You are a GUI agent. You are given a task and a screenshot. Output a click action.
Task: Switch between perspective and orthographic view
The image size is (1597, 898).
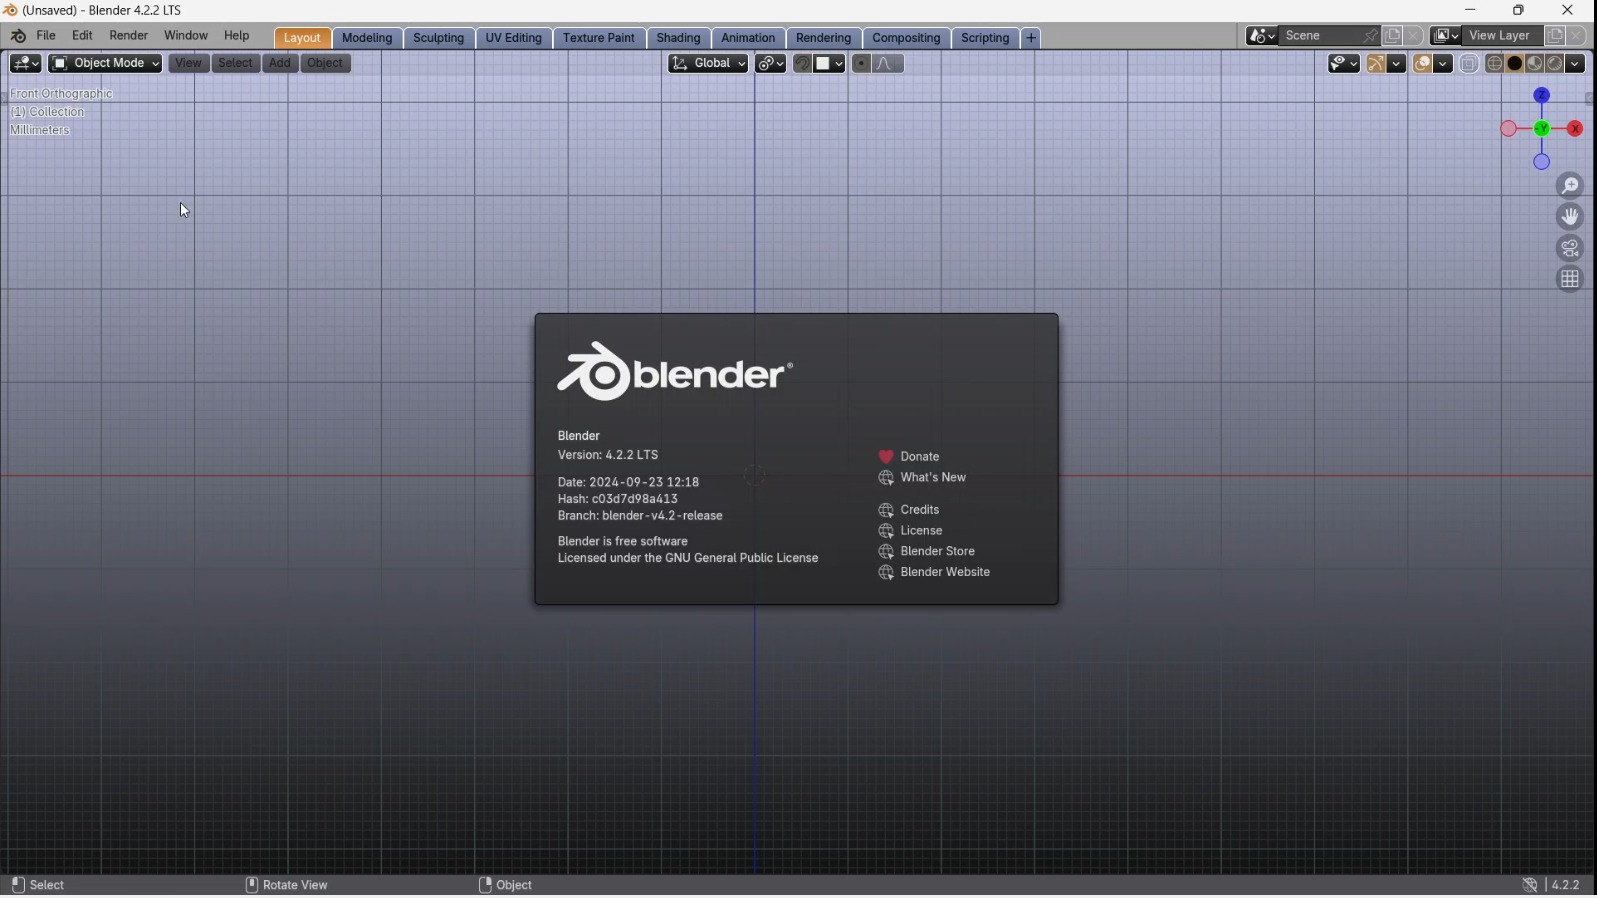(x=1571, y=279)
